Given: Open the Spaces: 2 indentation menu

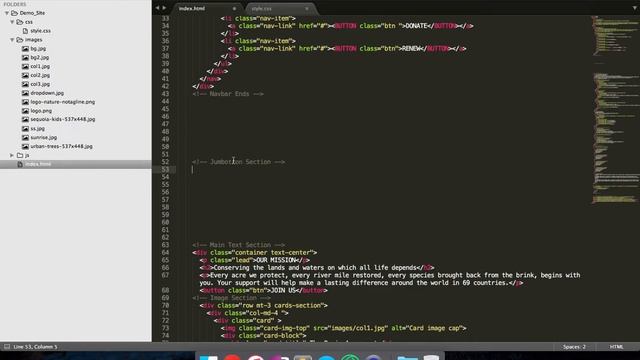Looking at the screenshot, I should click(574, 347).
